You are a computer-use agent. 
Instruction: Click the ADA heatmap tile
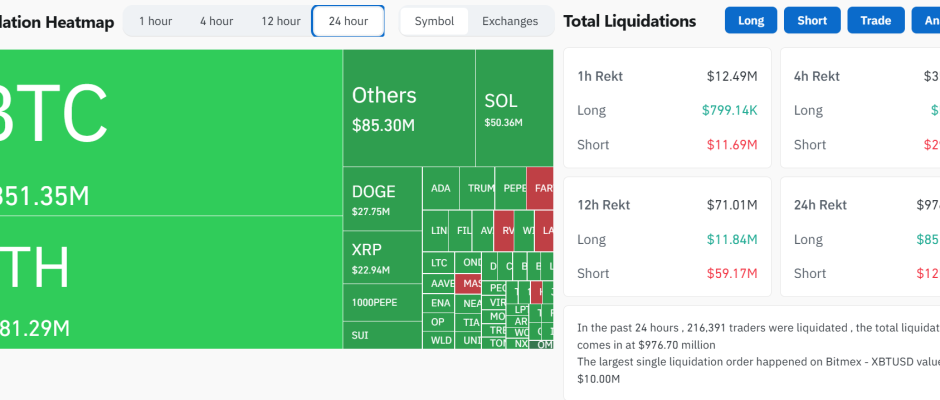[440, 188]
